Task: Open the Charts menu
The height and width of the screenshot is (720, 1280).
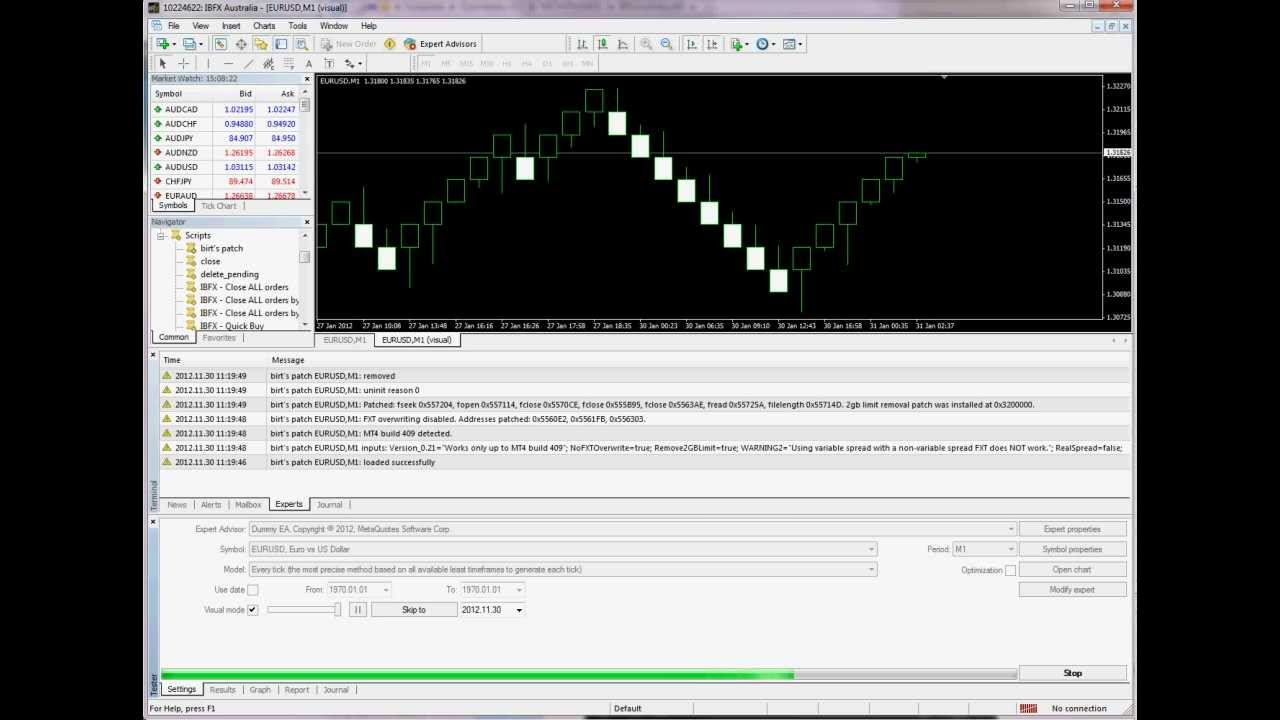Action: pos(264,26)
